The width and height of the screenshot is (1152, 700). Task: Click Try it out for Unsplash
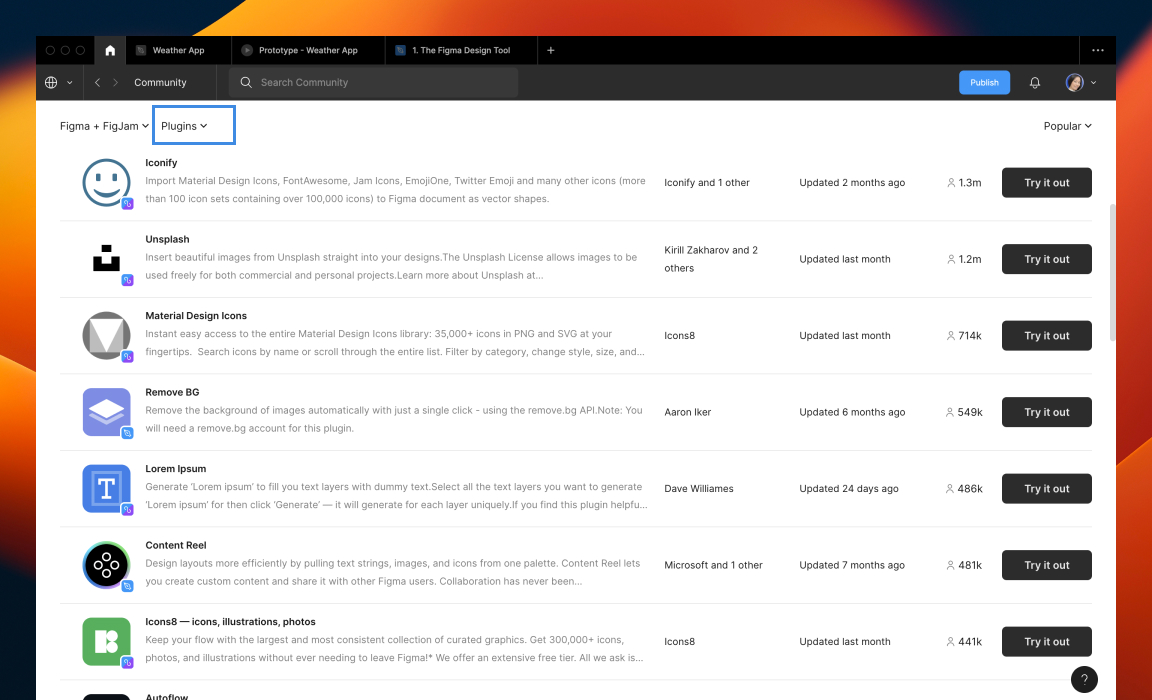(1046, 259)
